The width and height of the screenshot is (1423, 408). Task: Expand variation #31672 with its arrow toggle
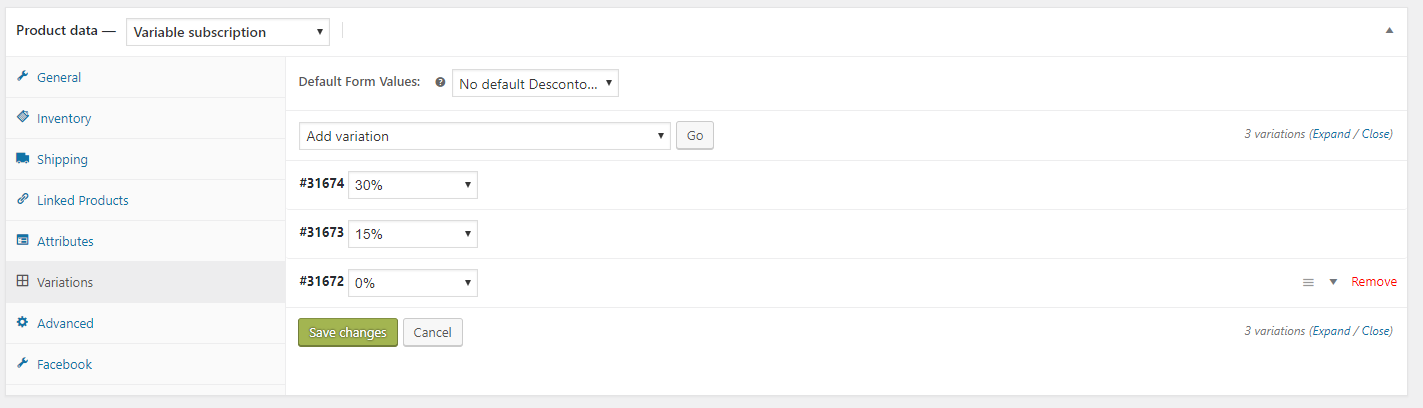[1333, 282]
